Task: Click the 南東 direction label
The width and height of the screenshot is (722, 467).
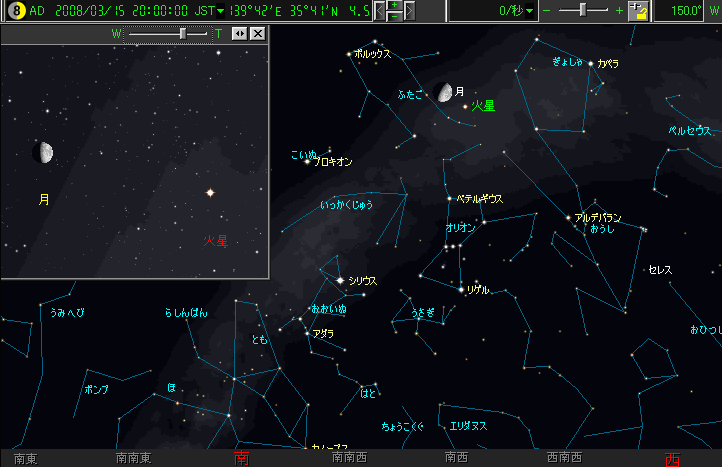Action: [26, 459]
